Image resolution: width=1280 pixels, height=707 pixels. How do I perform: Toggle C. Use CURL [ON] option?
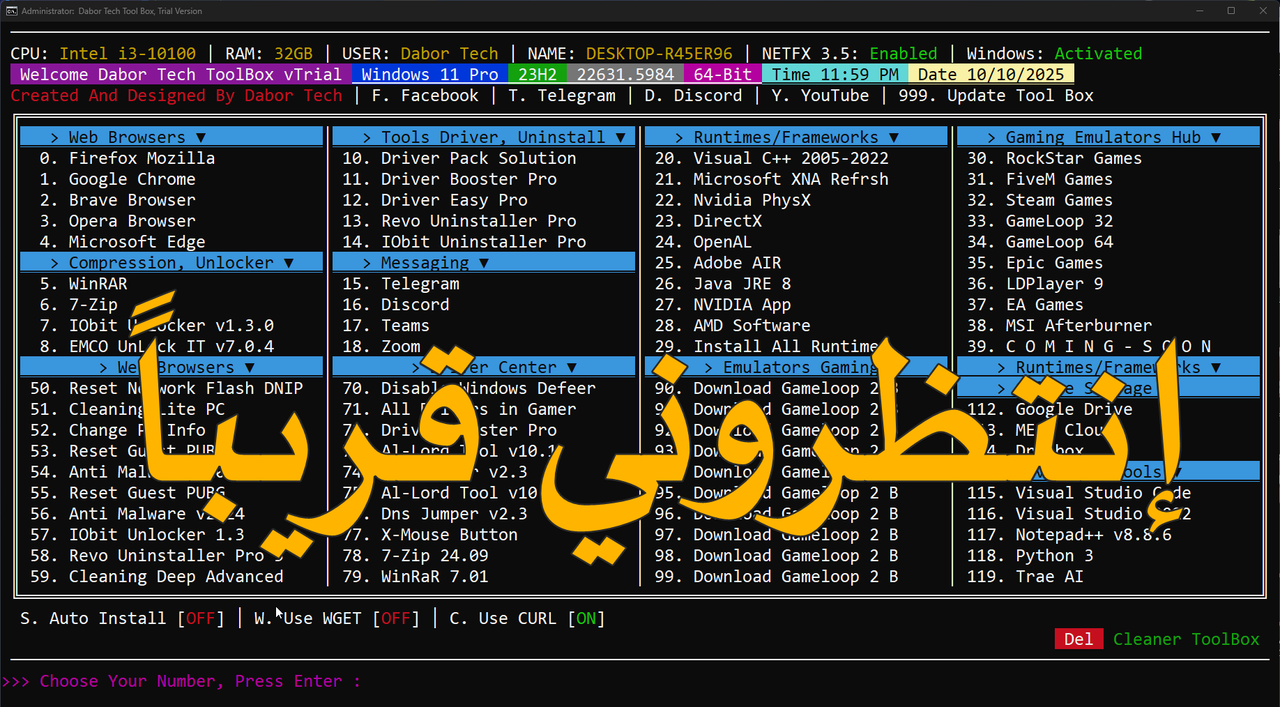coord(527,618)
